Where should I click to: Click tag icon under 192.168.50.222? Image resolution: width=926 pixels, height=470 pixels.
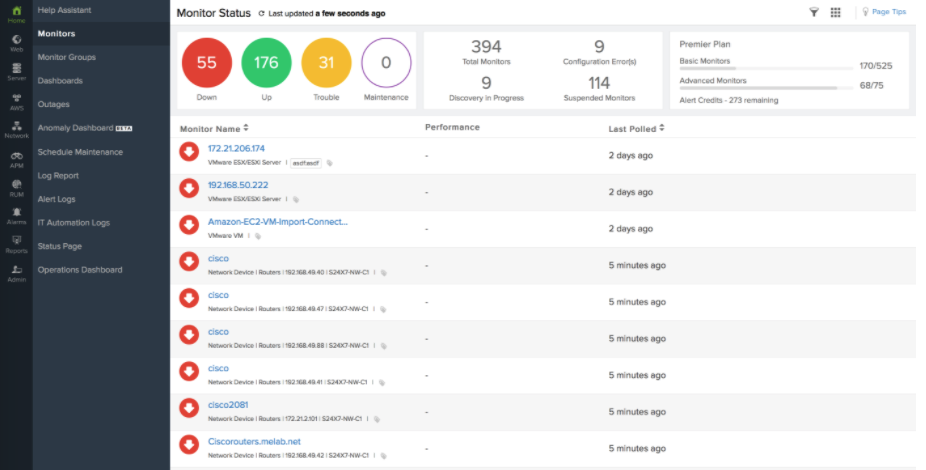[296, 200]
